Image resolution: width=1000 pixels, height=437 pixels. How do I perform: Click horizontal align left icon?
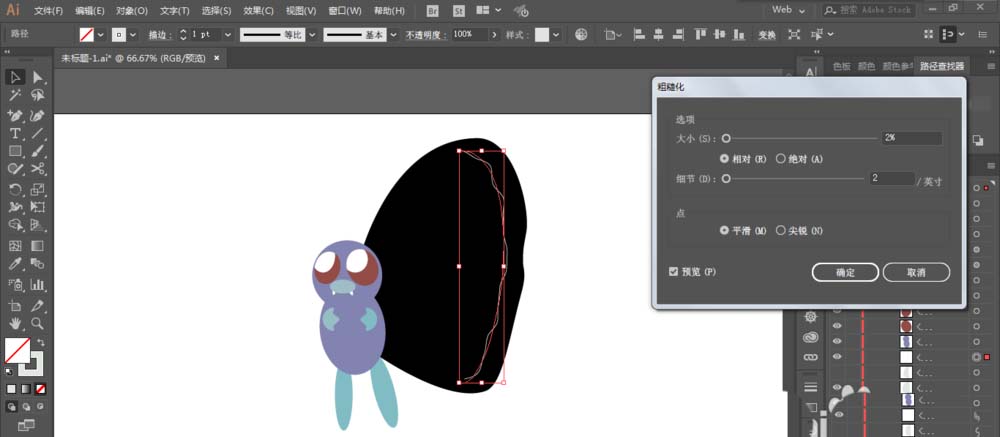tap(640, 34)
